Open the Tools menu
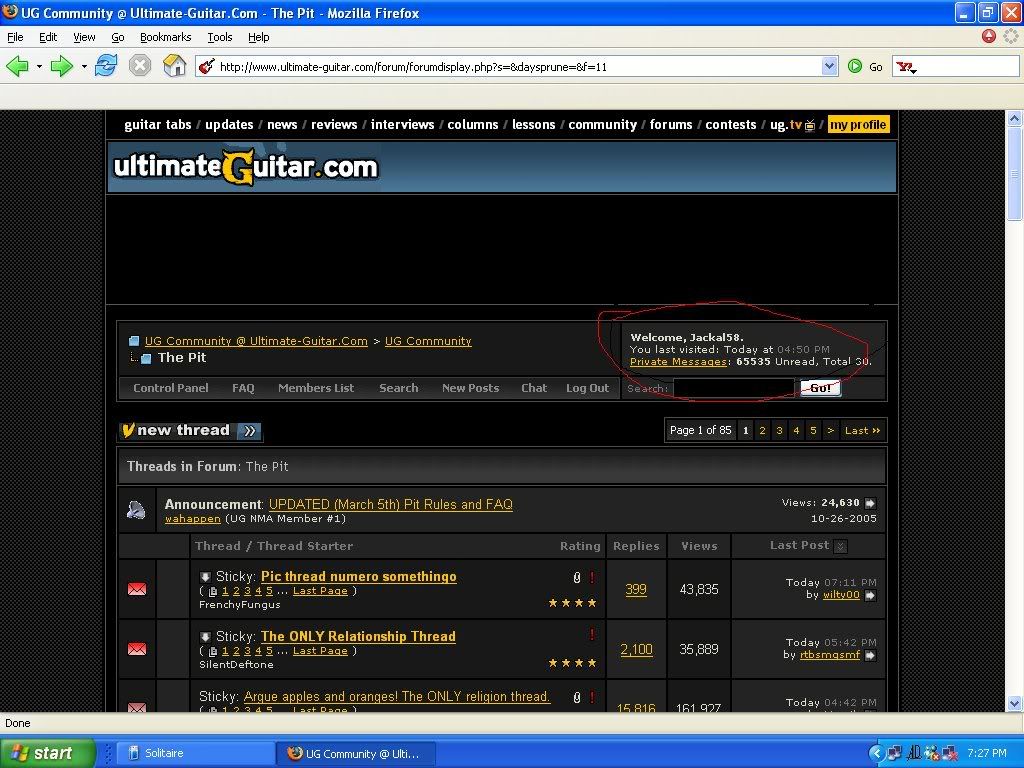This screenshot has width=1024, height=768. 220,37
